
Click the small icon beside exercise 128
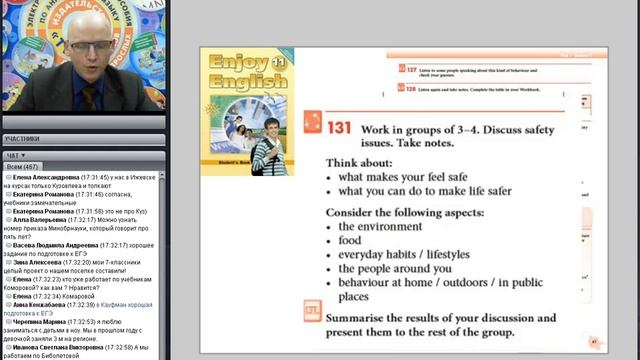[x=401, y=87]
